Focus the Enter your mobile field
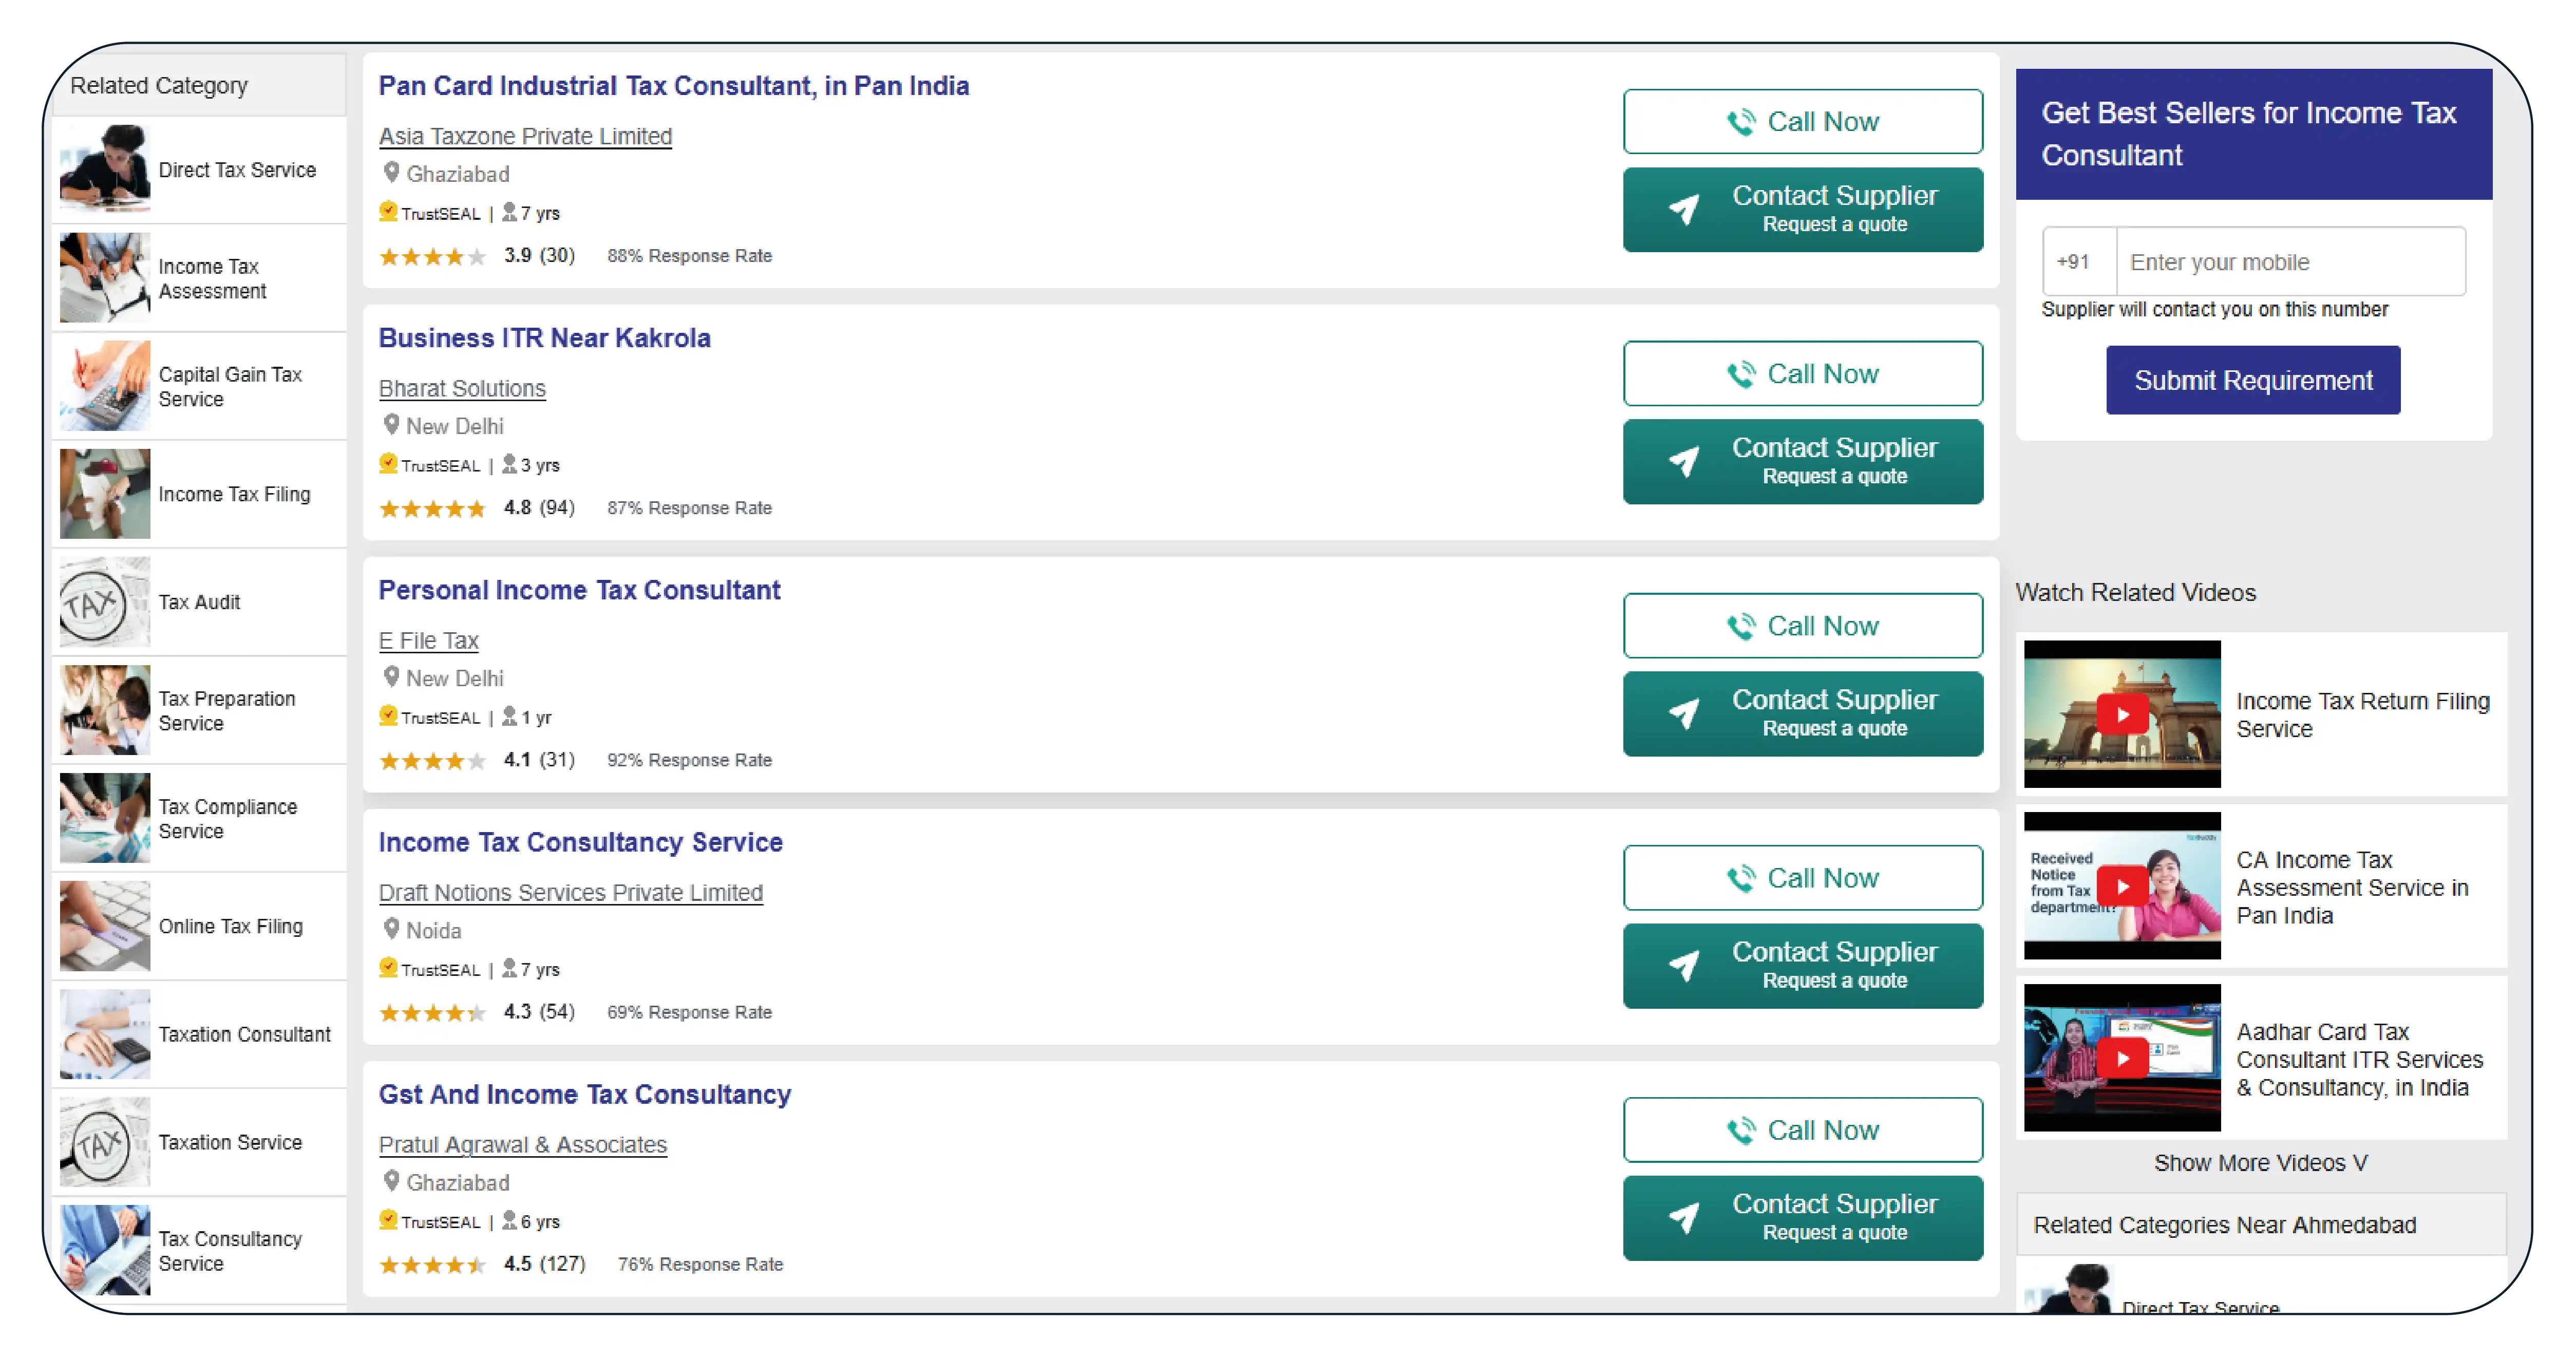 click(x=2290, y=262)
